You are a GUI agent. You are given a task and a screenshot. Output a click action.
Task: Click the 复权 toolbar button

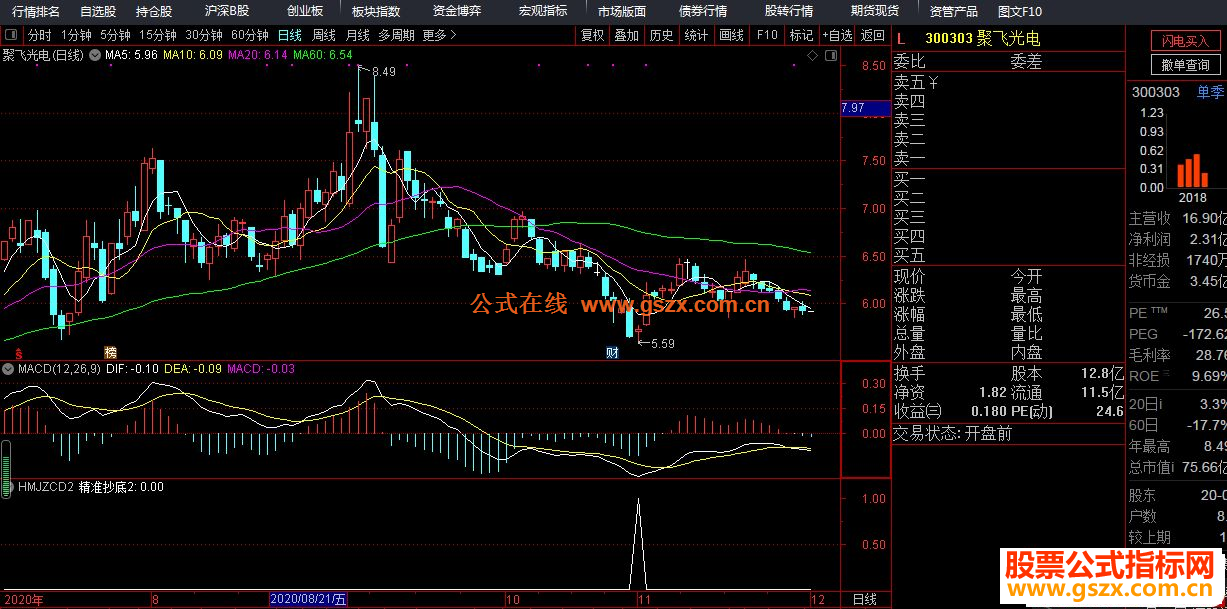593,35
